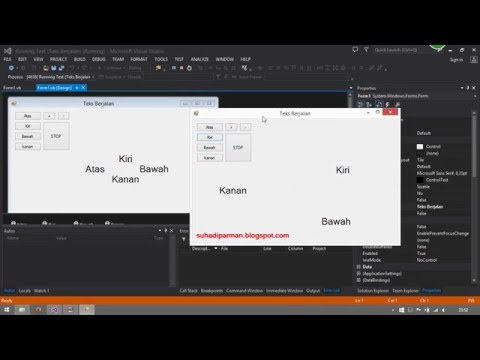Switch the Properties grid to Alphabetical view
The width and height of the screenshot is (480, 360).
coord(369,104)
